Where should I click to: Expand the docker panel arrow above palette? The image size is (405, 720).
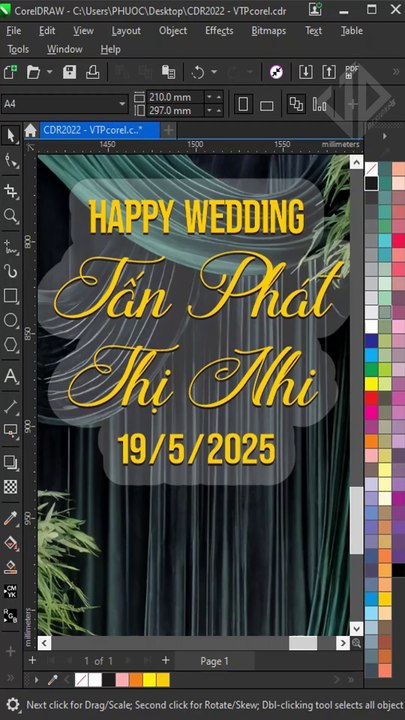coord(384,136)
